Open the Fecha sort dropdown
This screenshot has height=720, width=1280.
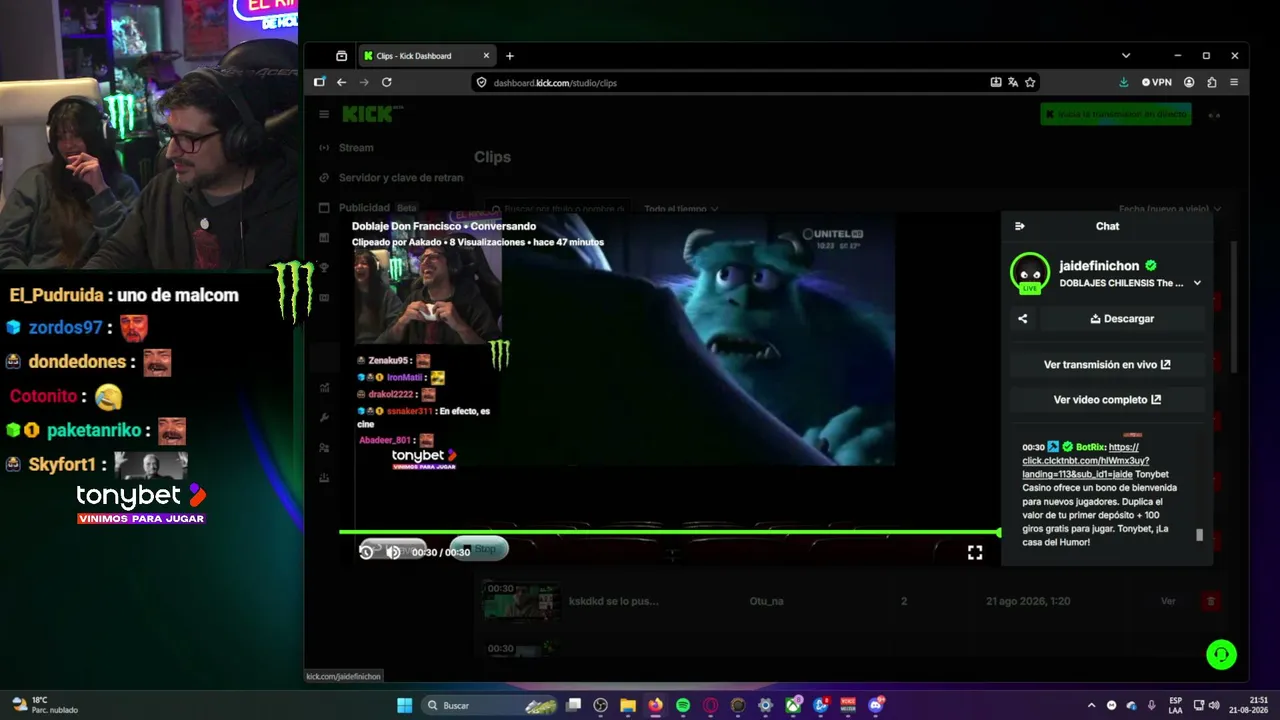point(1169,209)
